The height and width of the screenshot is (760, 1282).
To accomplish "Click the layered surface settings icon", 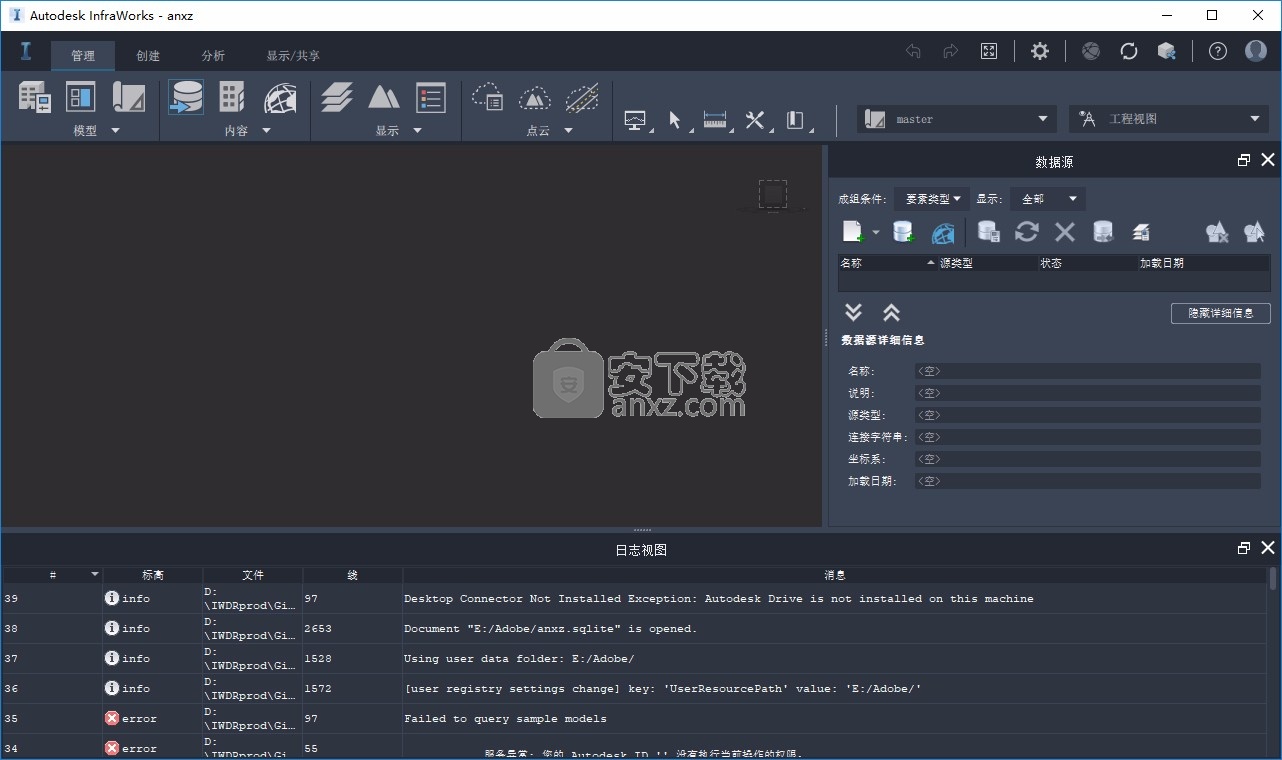I will [x=1141, y=232].
